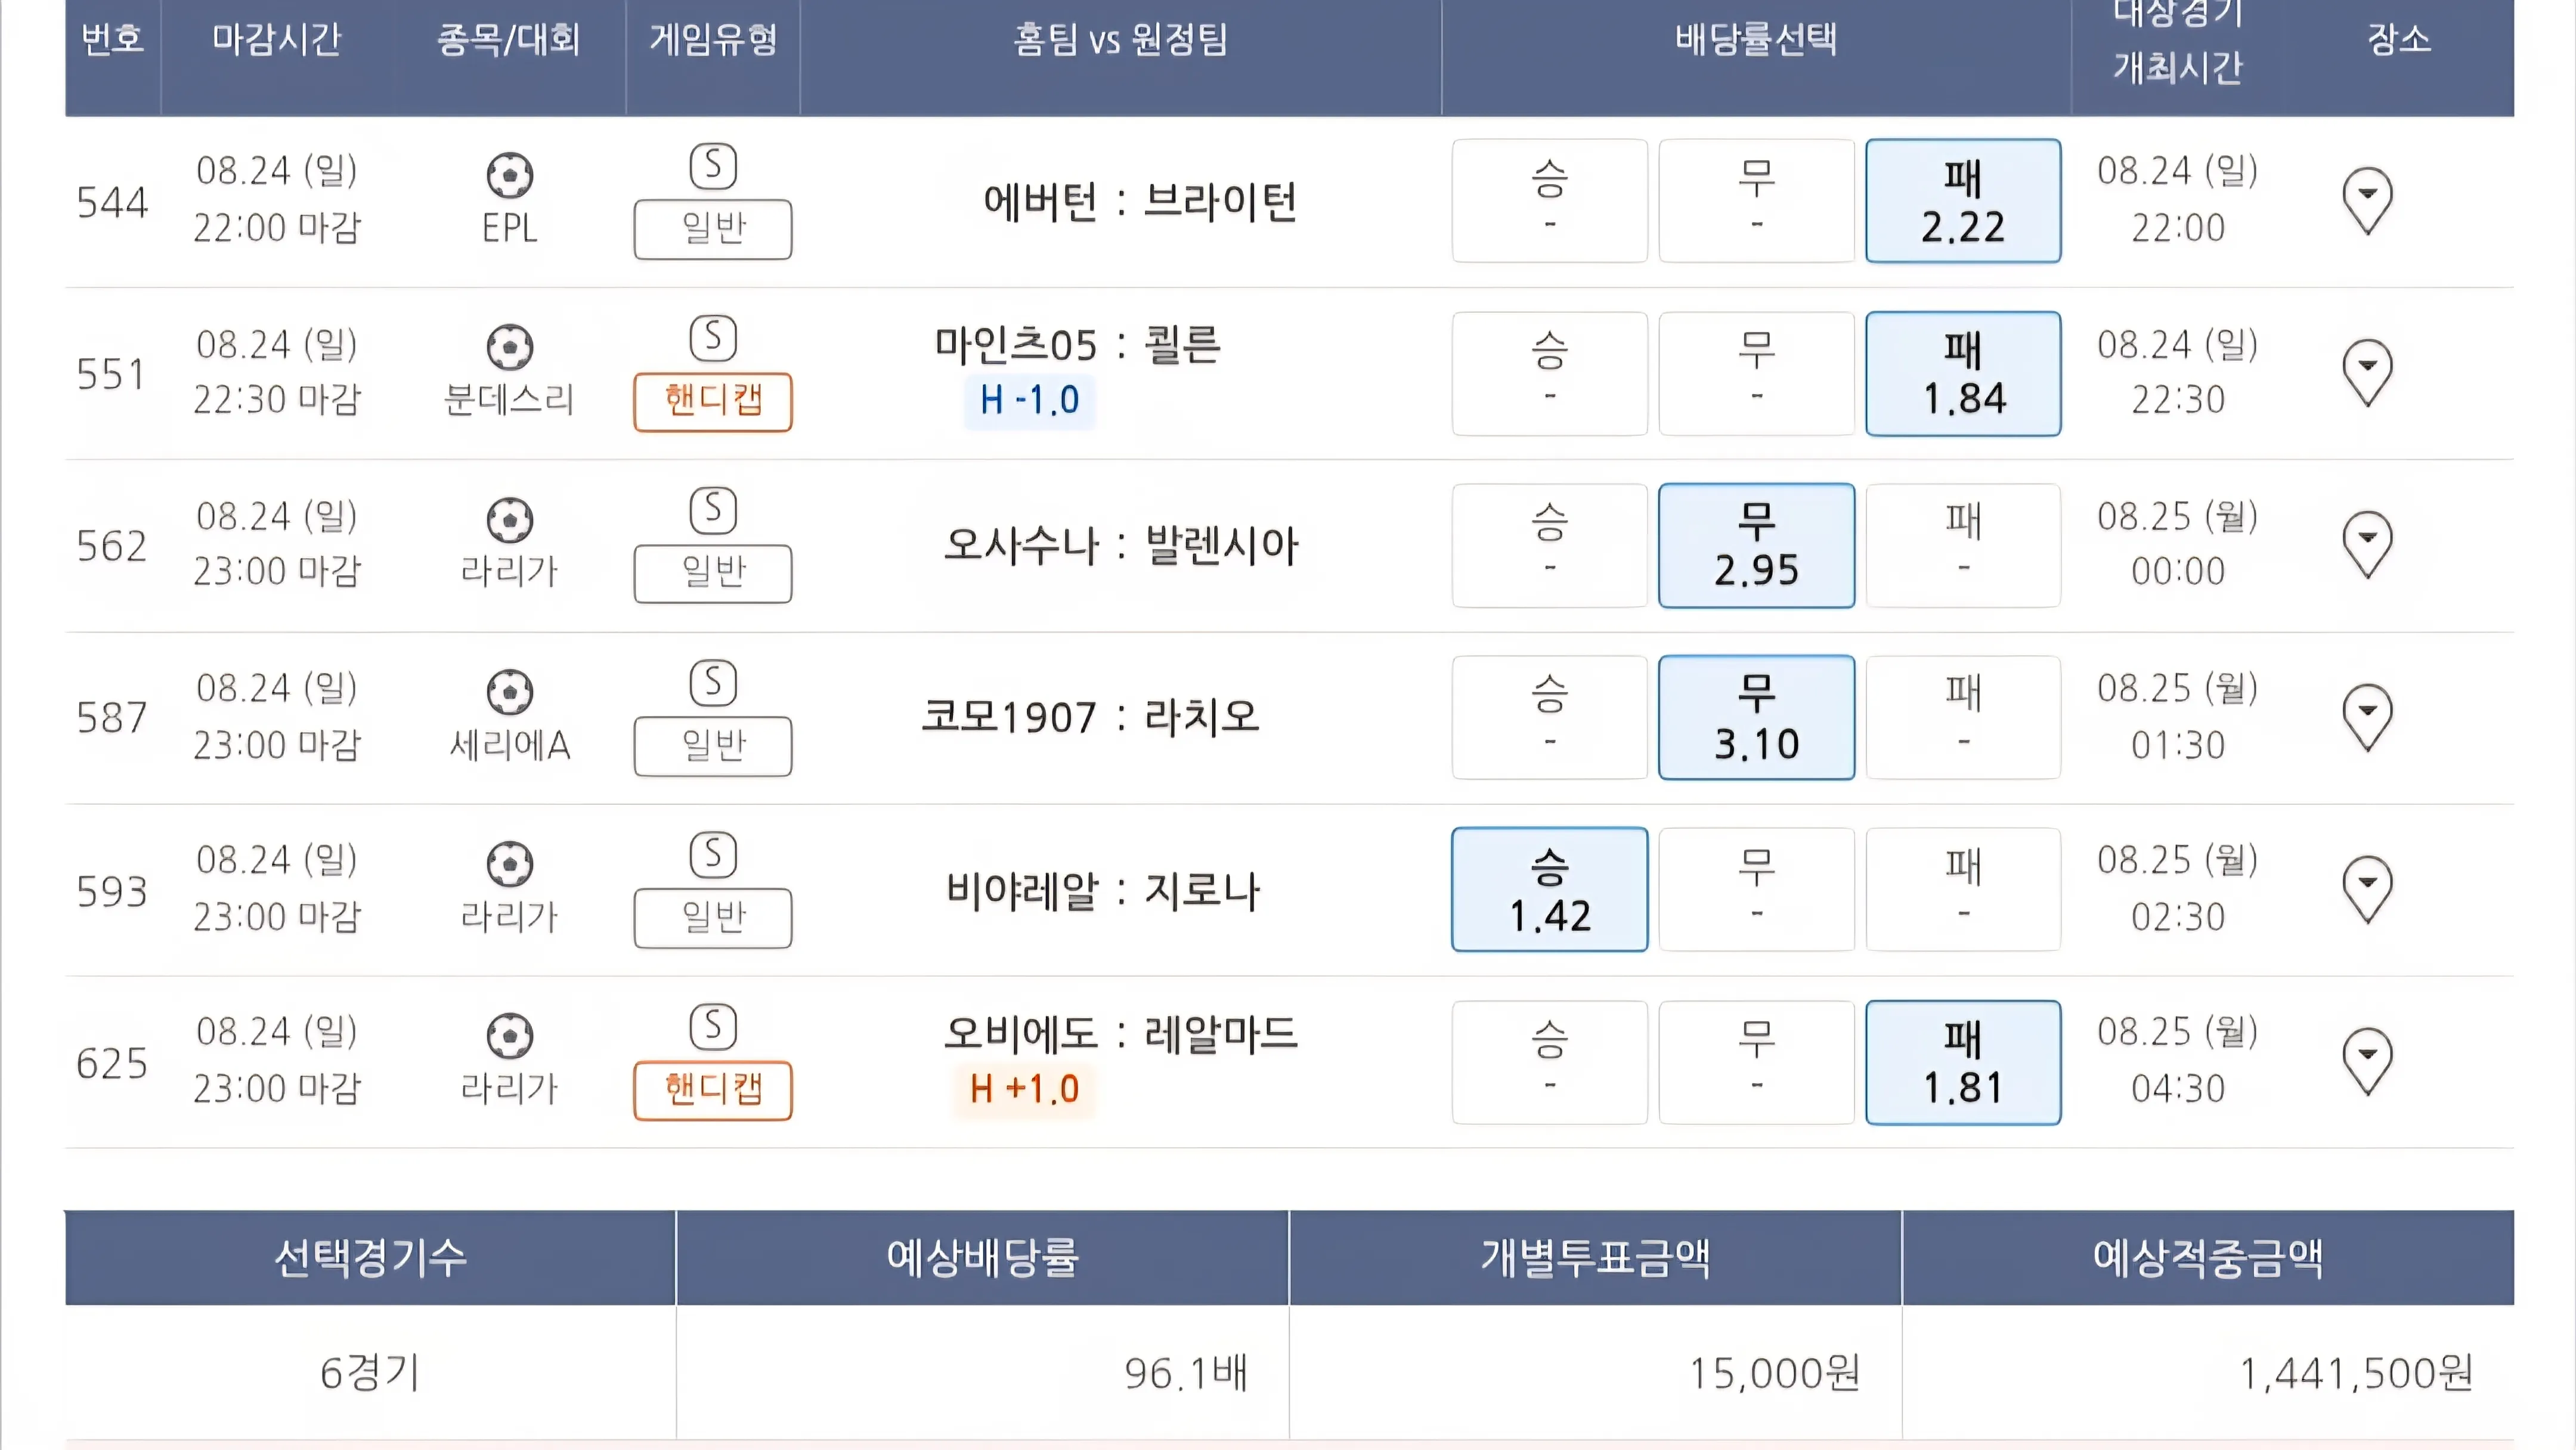Image resolution: width=2576 pixels, height=1450 pixels.
Task: Click soccer ball icon for EPL match
Action: click(x=510, y=176)
